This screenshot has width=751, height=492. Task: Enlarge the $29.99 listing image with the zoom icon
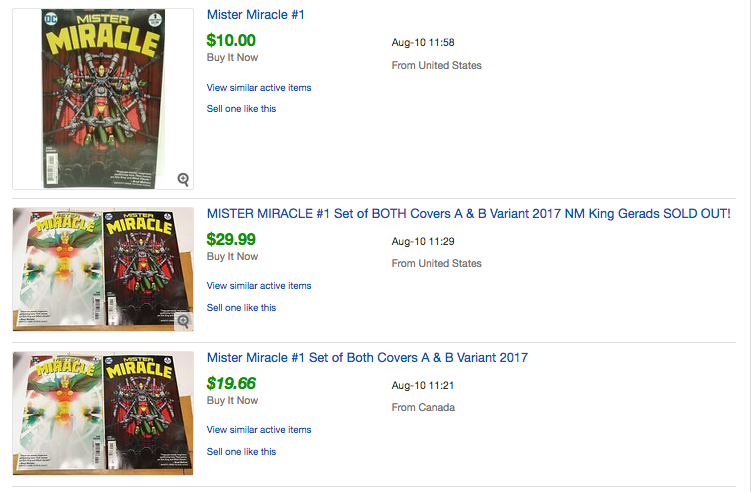coord(183,321)
